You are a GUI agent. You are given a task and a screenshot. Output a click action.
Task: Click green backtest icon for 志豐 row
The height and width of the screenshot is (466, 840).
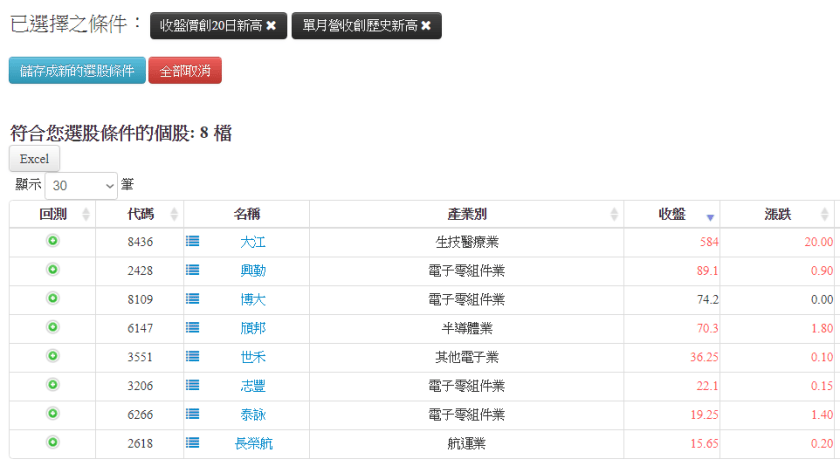pos(53,385)
